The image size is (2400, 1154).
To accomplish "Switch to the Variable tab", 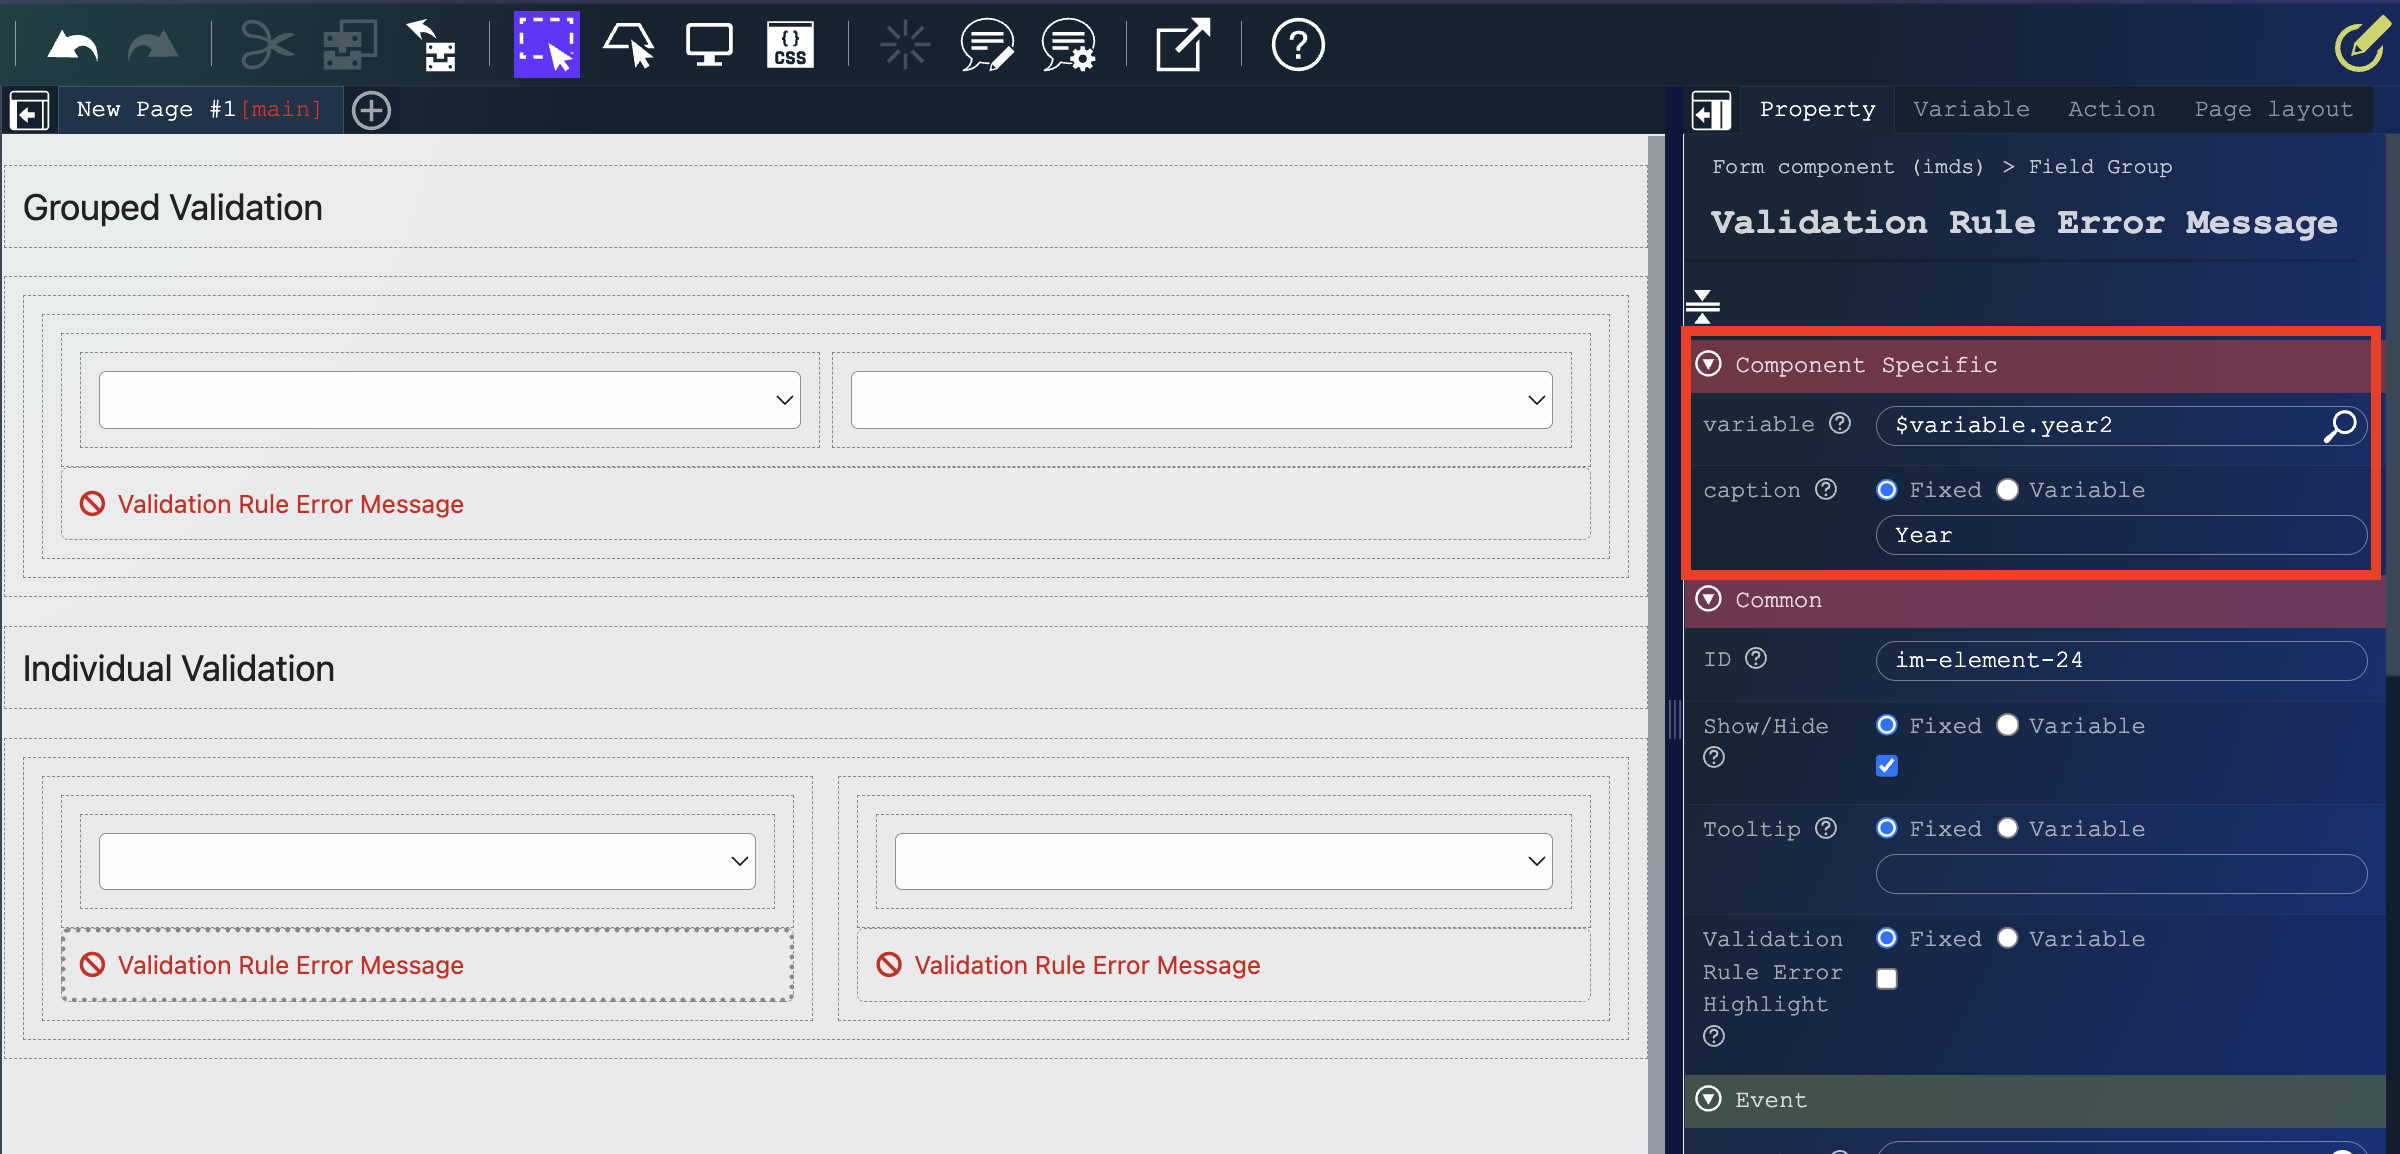I will [x=1971, y=109].
